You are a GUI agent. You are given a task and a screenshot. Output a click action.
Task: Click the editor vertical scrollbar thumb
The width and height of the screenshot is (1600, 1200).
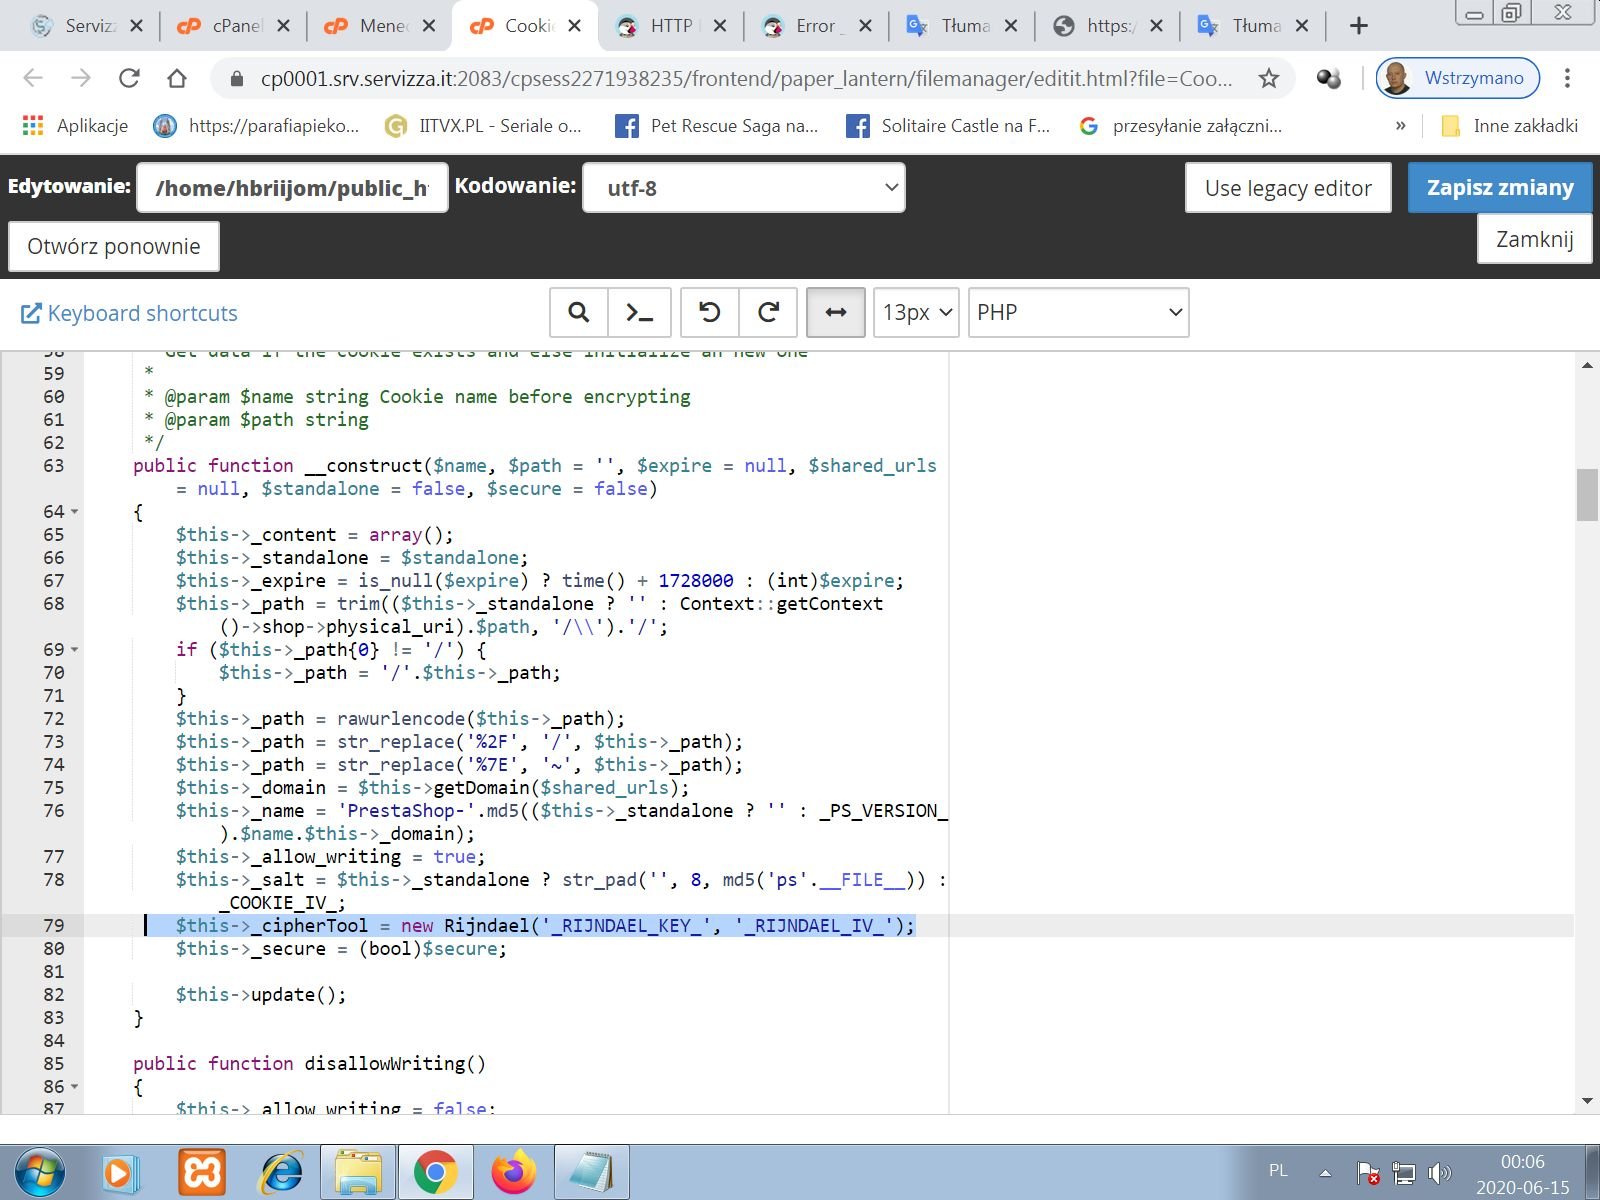click(x=1587, y=494)
